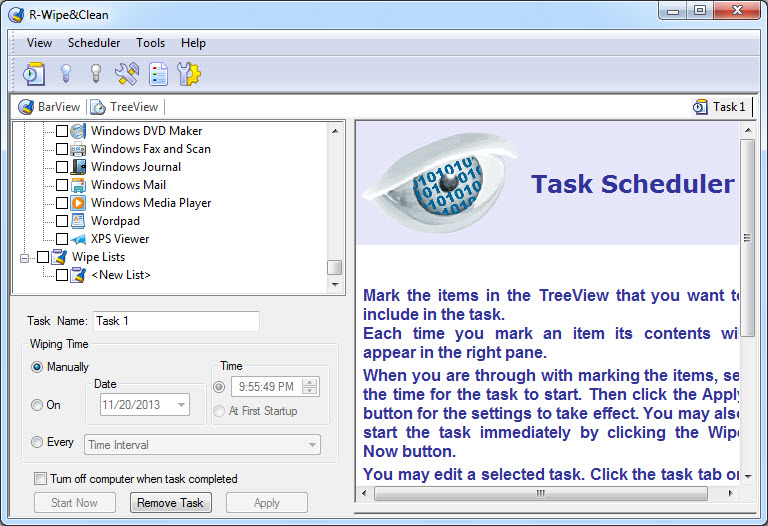Open the Help menu
This screenshot has width=768, height=526.
point(193,43)
